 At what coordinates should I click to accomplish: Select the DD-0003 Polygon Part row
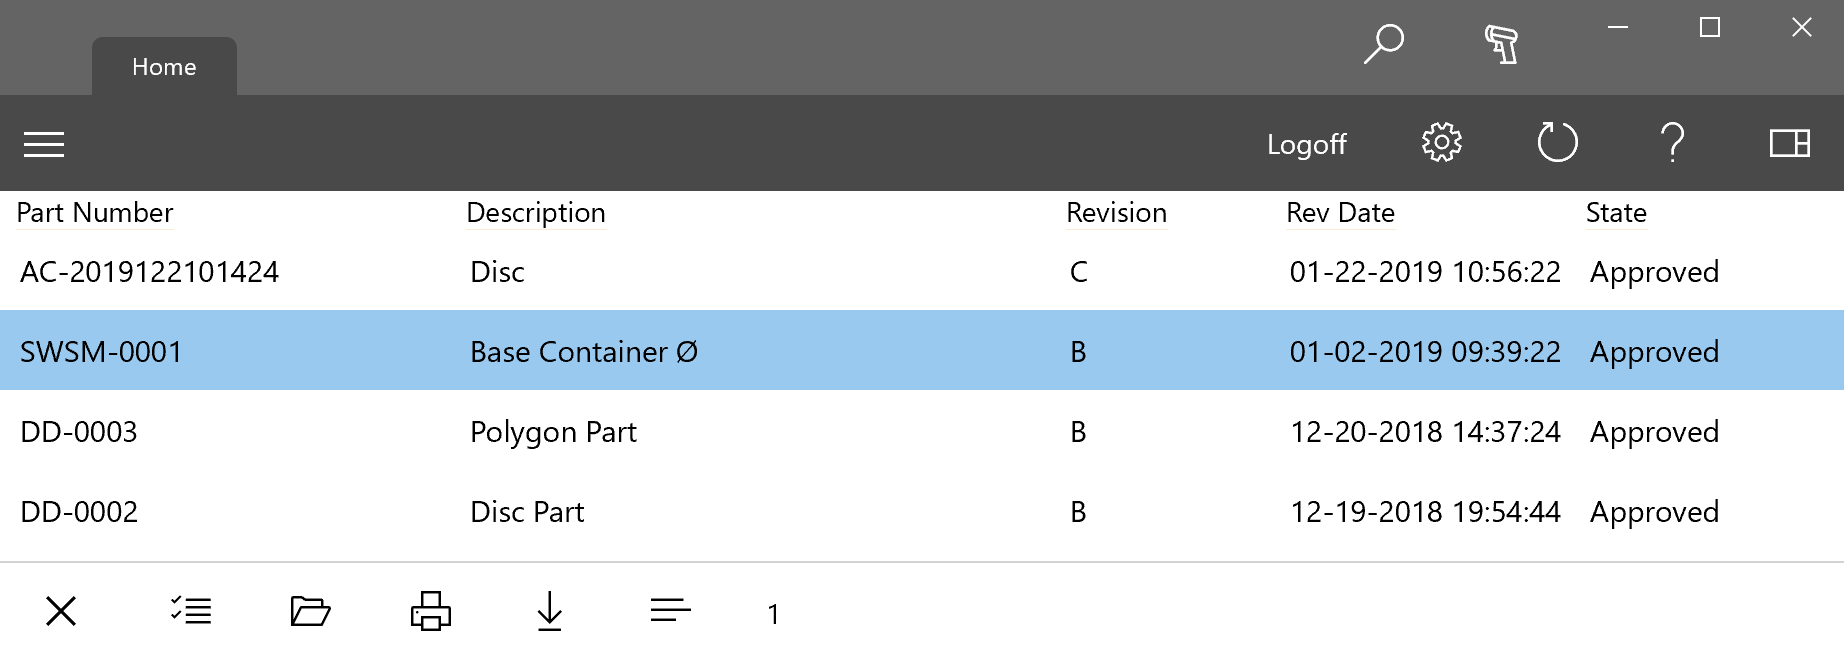click(922, 431)
